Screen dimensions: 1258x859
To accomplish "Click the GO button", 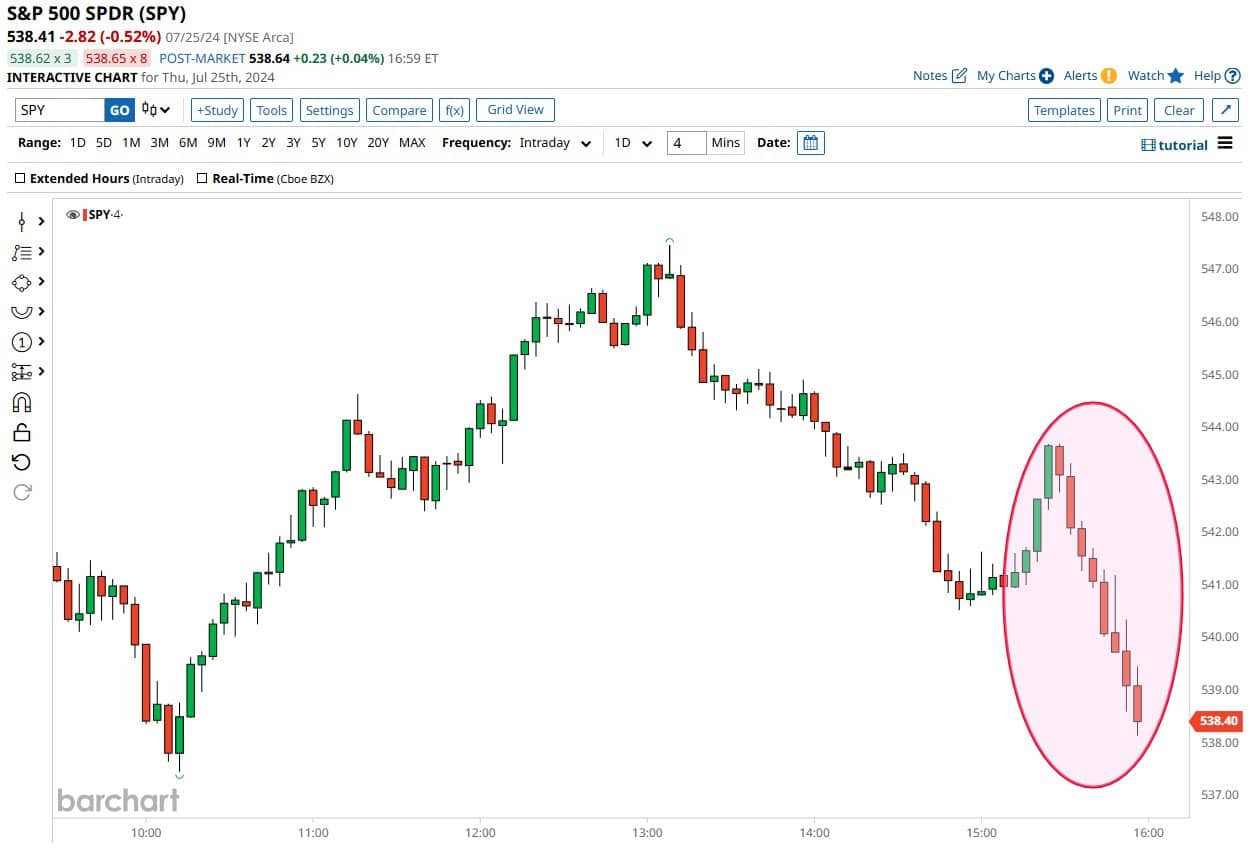I will [x=119, y=111].
